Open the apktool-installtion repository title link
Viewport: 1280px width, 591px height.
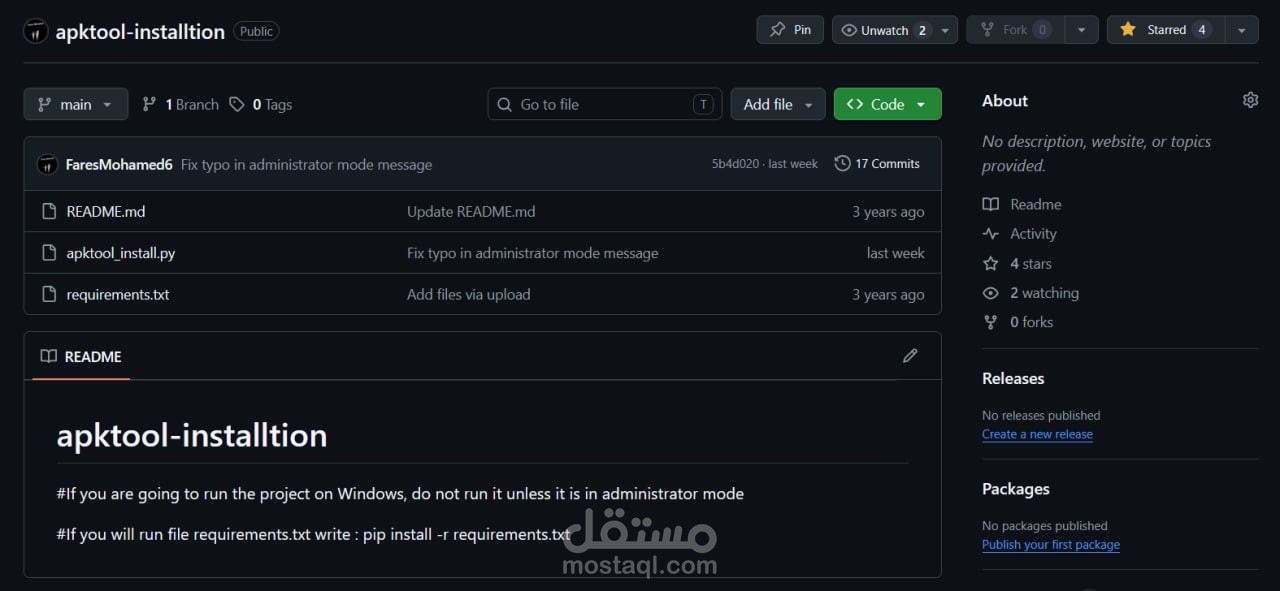(x=140, y=31)
